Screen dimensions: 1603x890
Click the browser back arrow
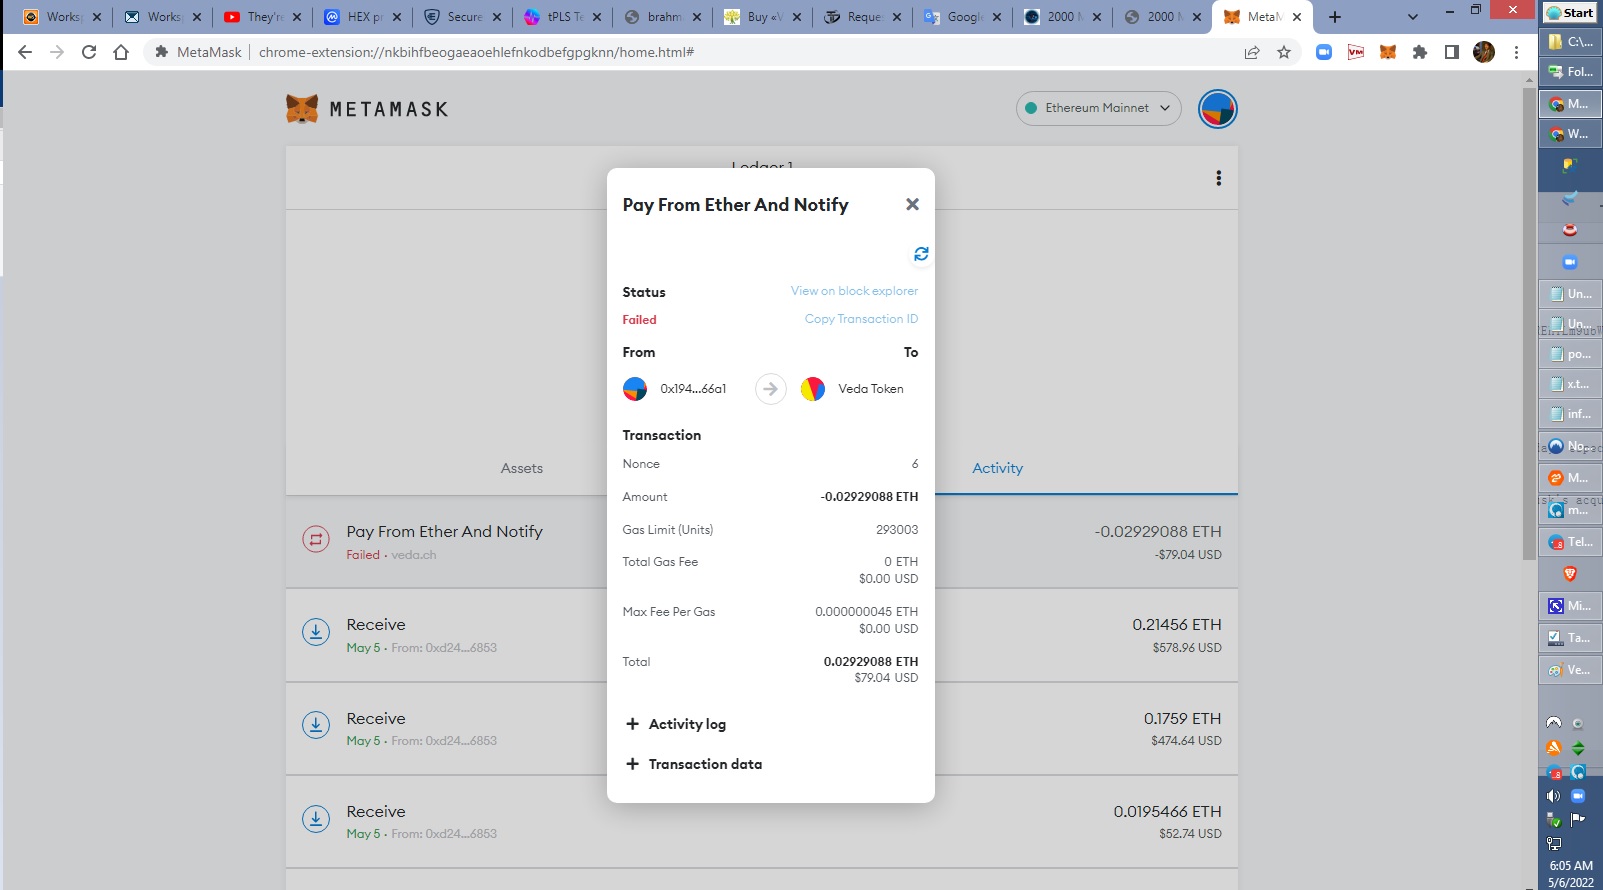(25, 52)
